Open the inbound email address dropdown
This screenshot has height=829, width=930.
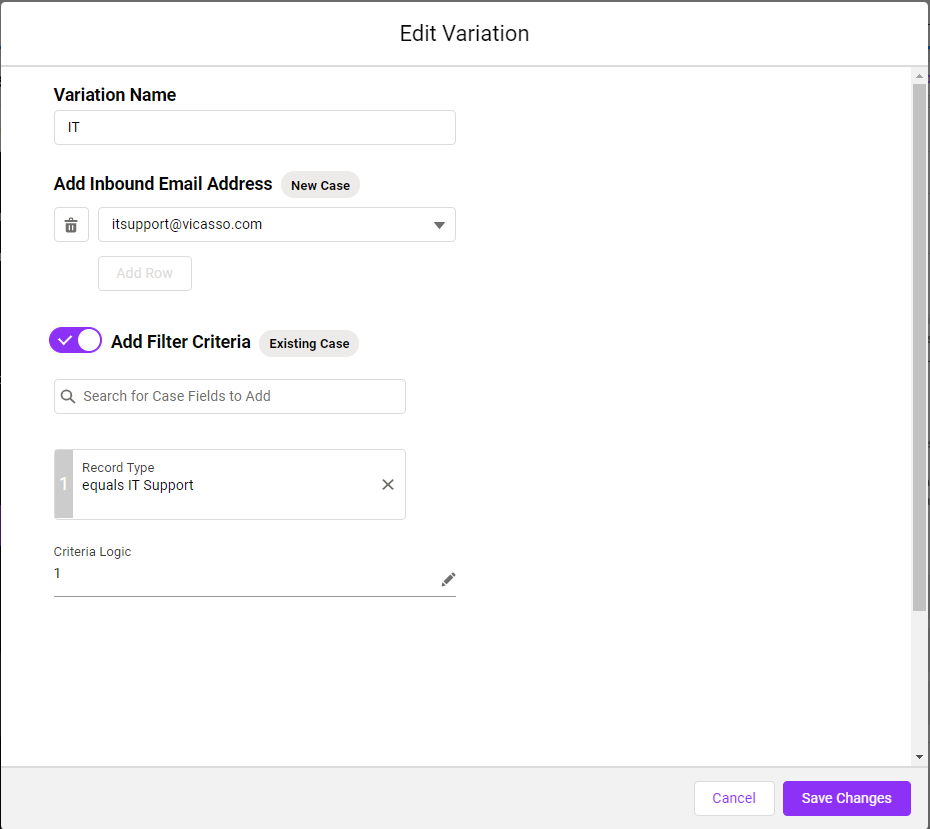coord(276,225)
